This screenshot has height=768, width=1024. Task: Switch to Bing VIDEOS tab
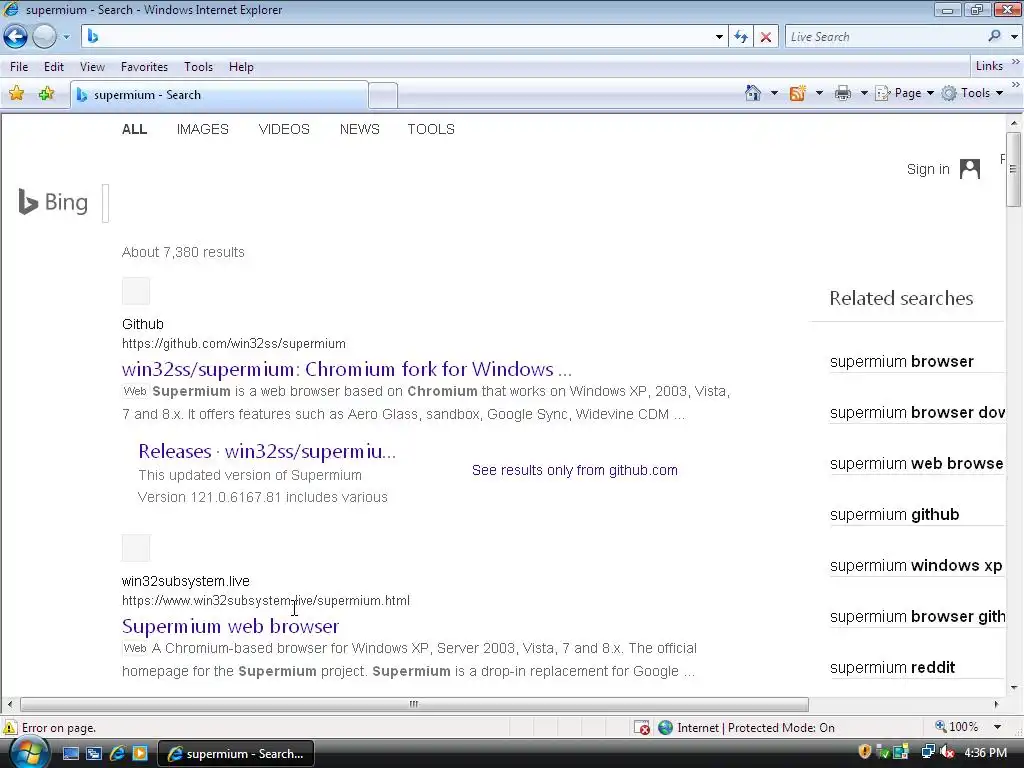284,129
